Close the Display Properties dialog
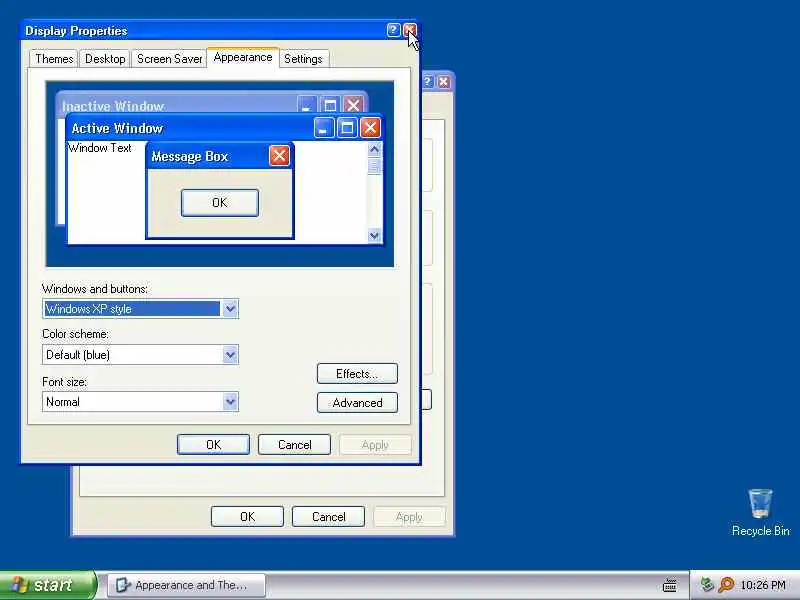The image size is (800, 600). click(410, 30)
